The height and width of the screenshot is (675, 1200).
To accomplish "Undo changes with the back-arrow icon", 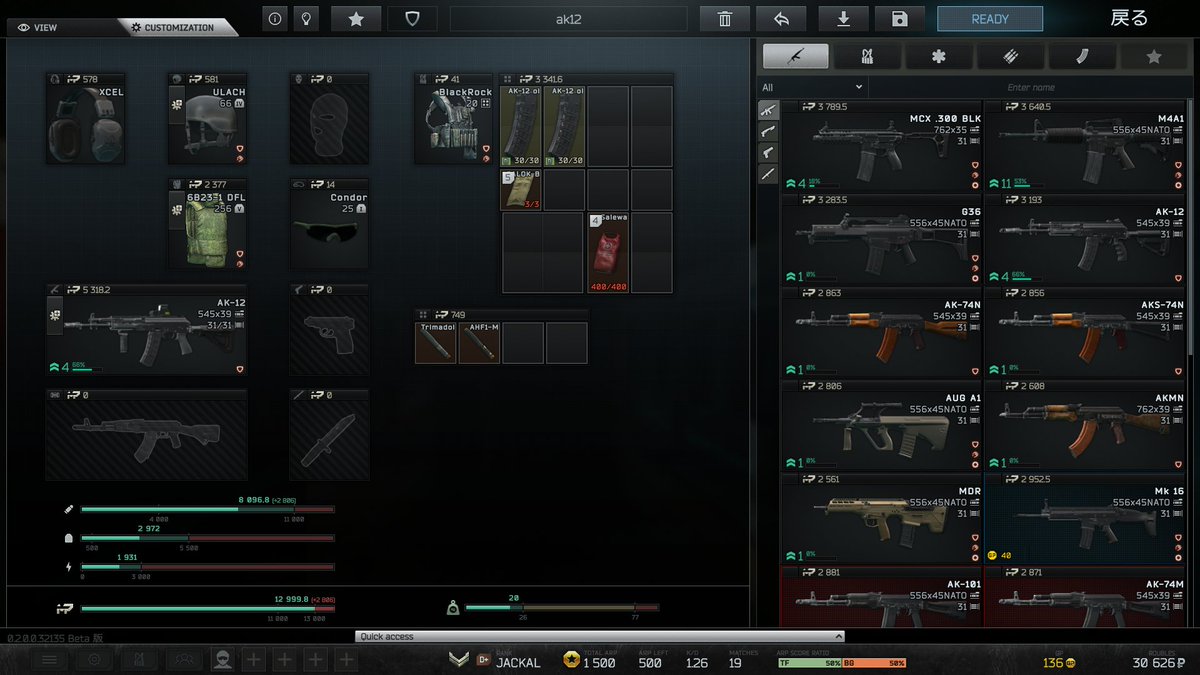I will [x=781, y=18].
